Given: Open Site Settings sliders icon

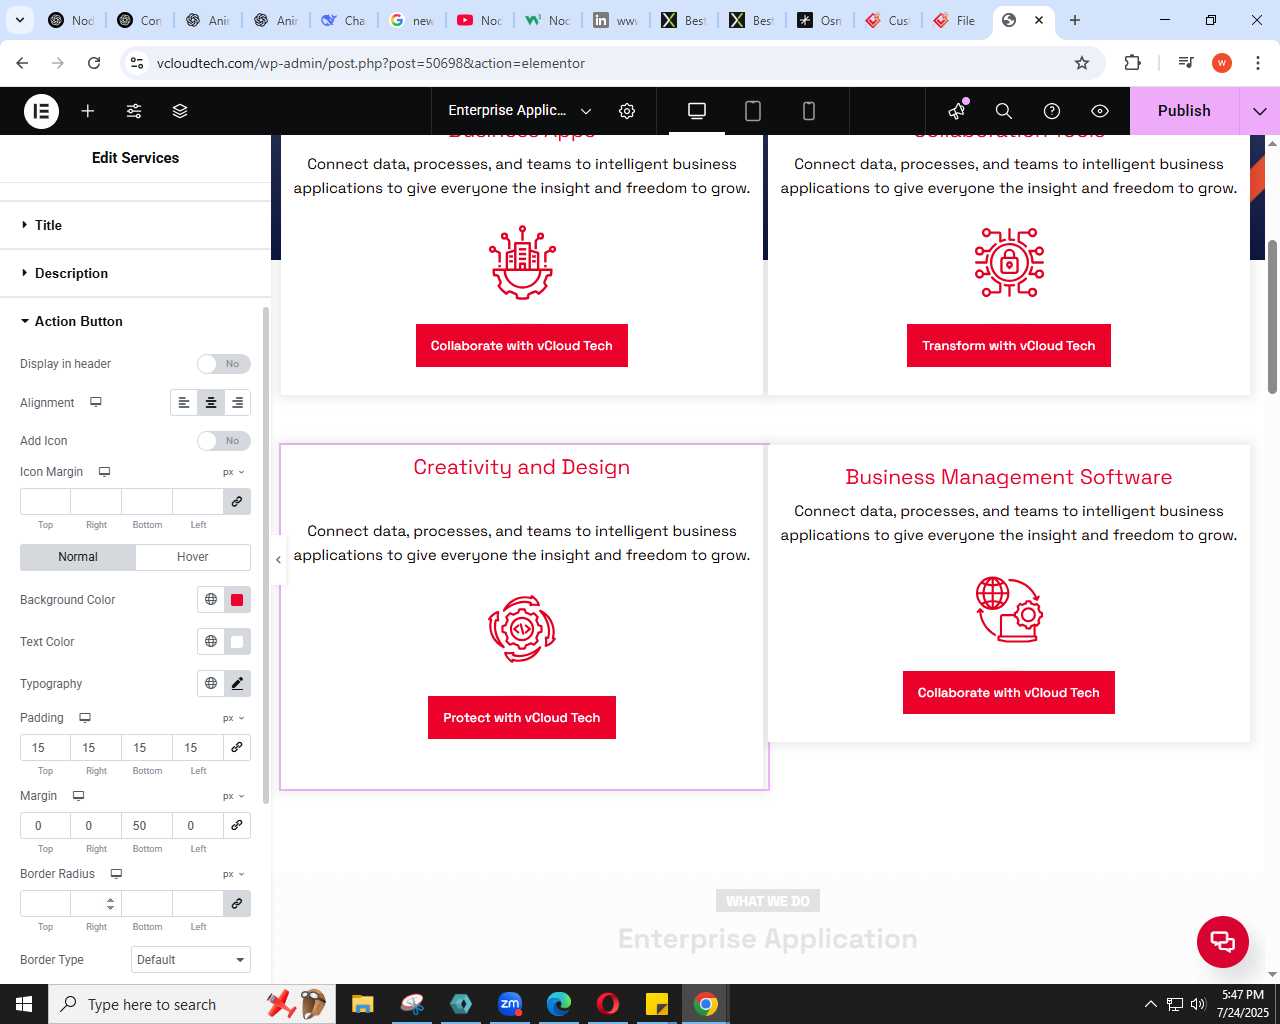Looking at the screenshot, I should click(x=134, y=111).
